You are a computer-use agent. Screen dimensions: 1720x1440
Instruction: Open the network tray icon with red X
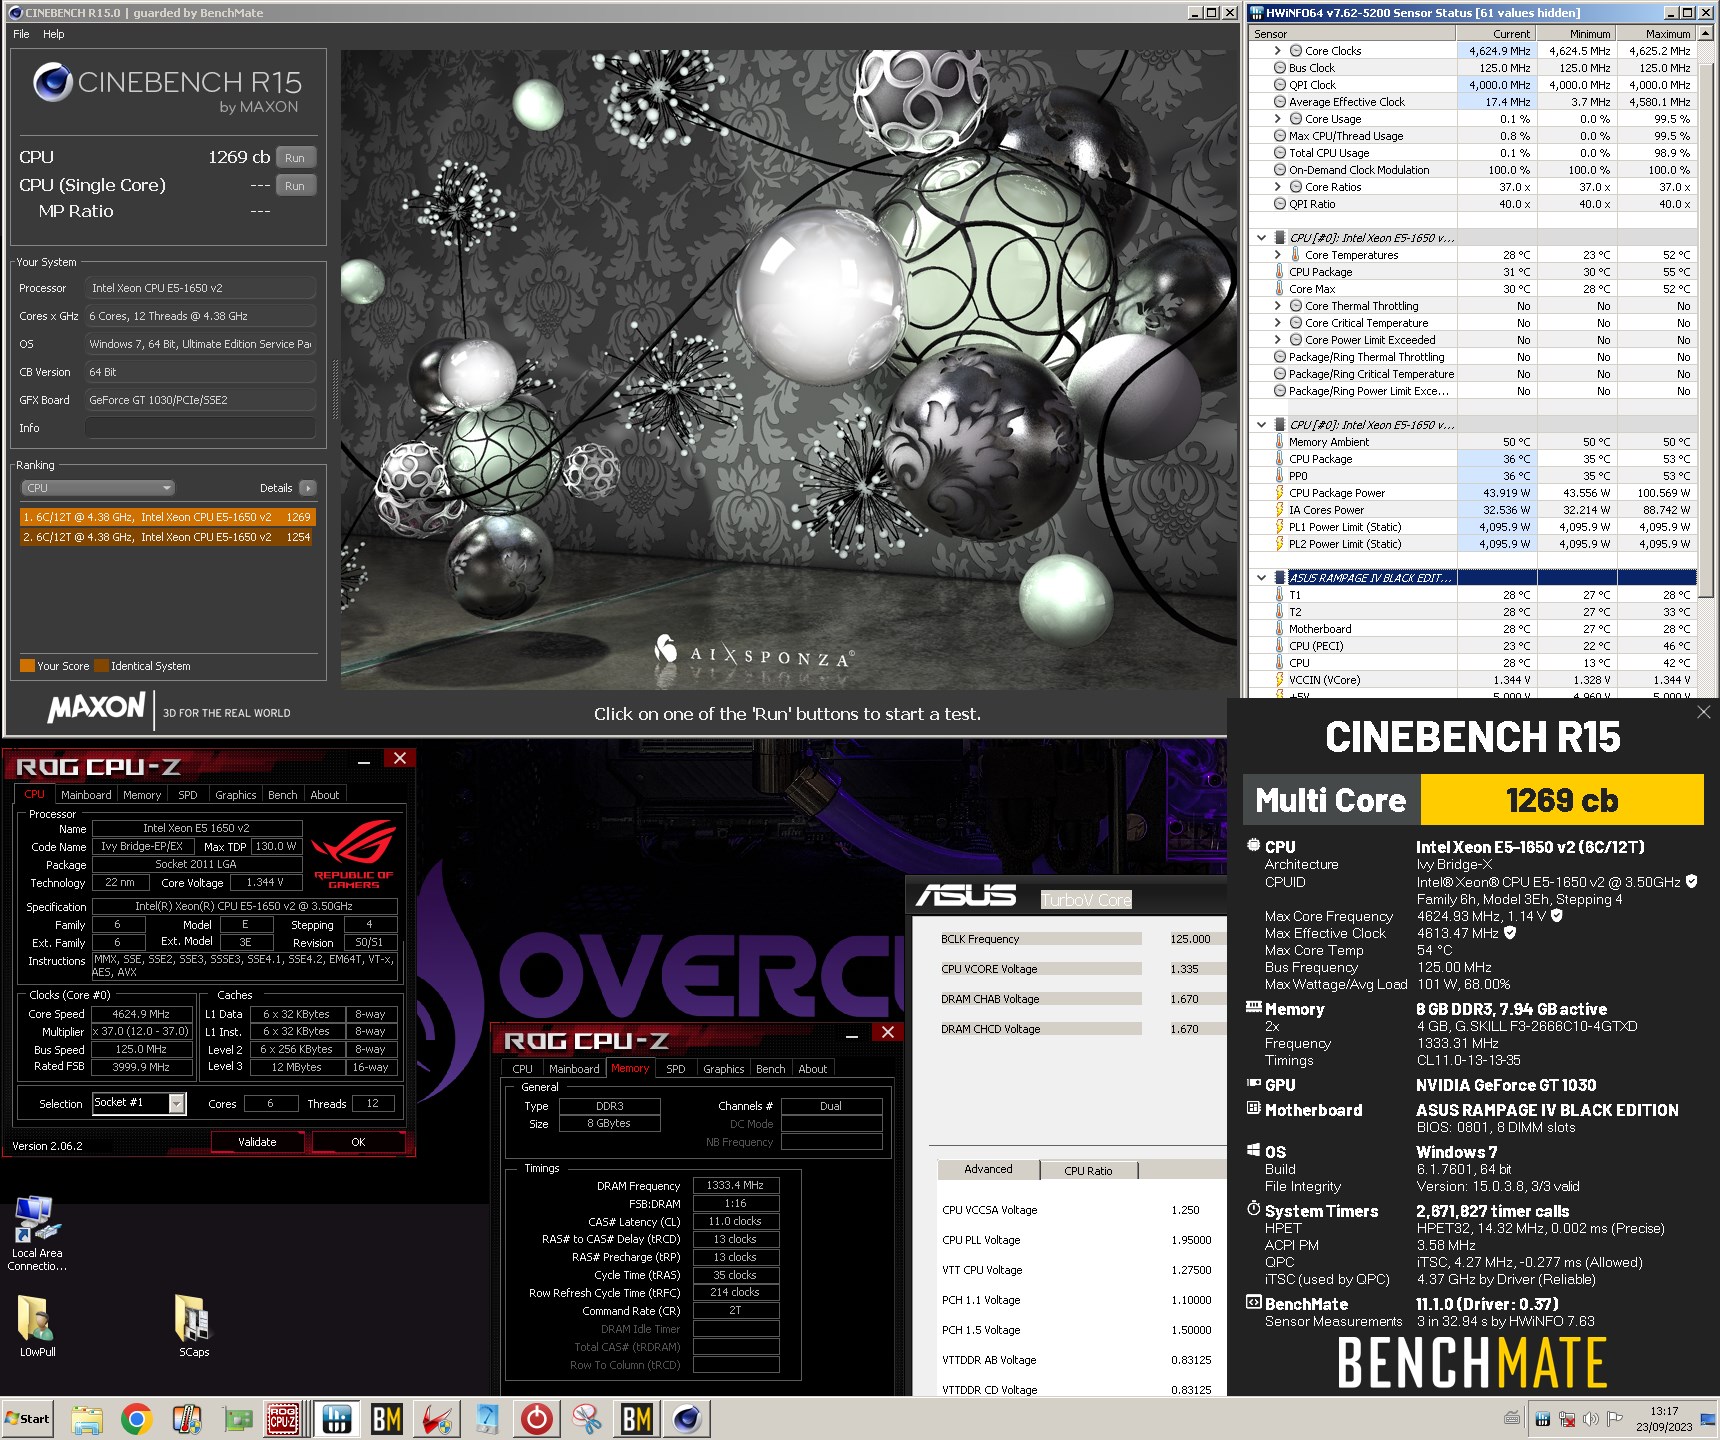click(x=1566, y=1419)
